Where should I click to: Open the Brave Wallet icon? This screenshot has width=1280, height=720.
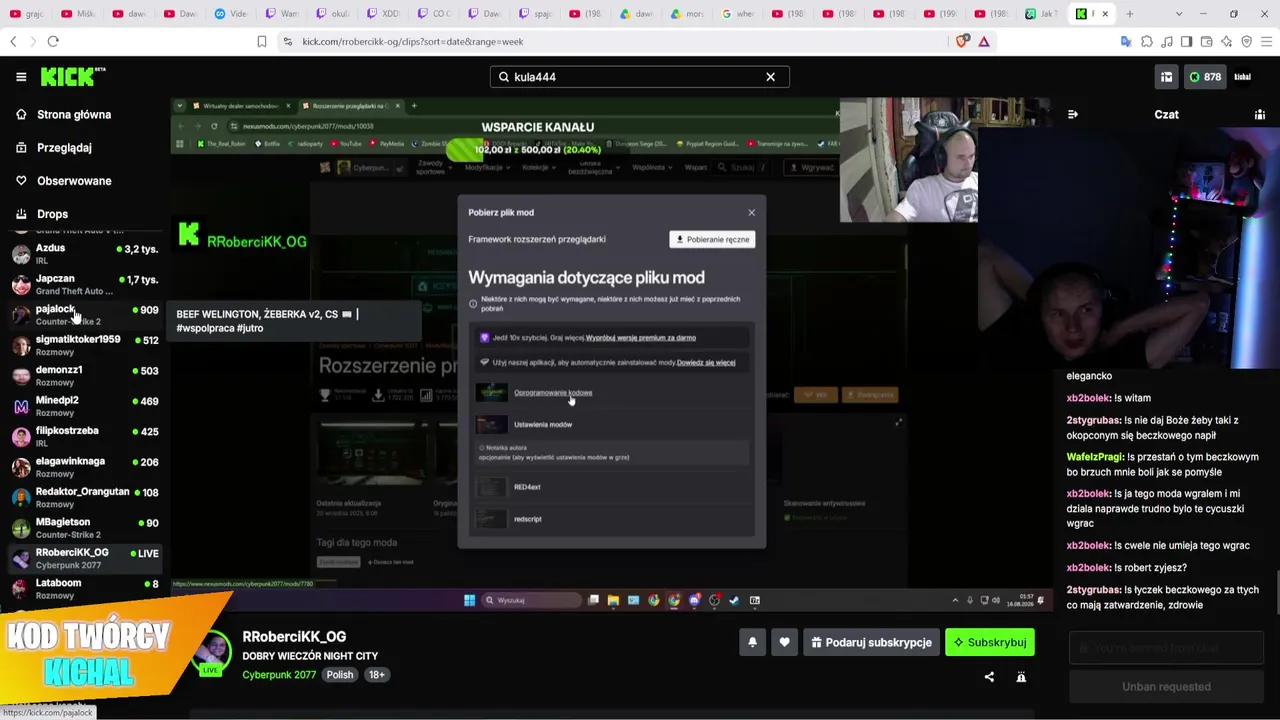click(x=1207, y=42)
